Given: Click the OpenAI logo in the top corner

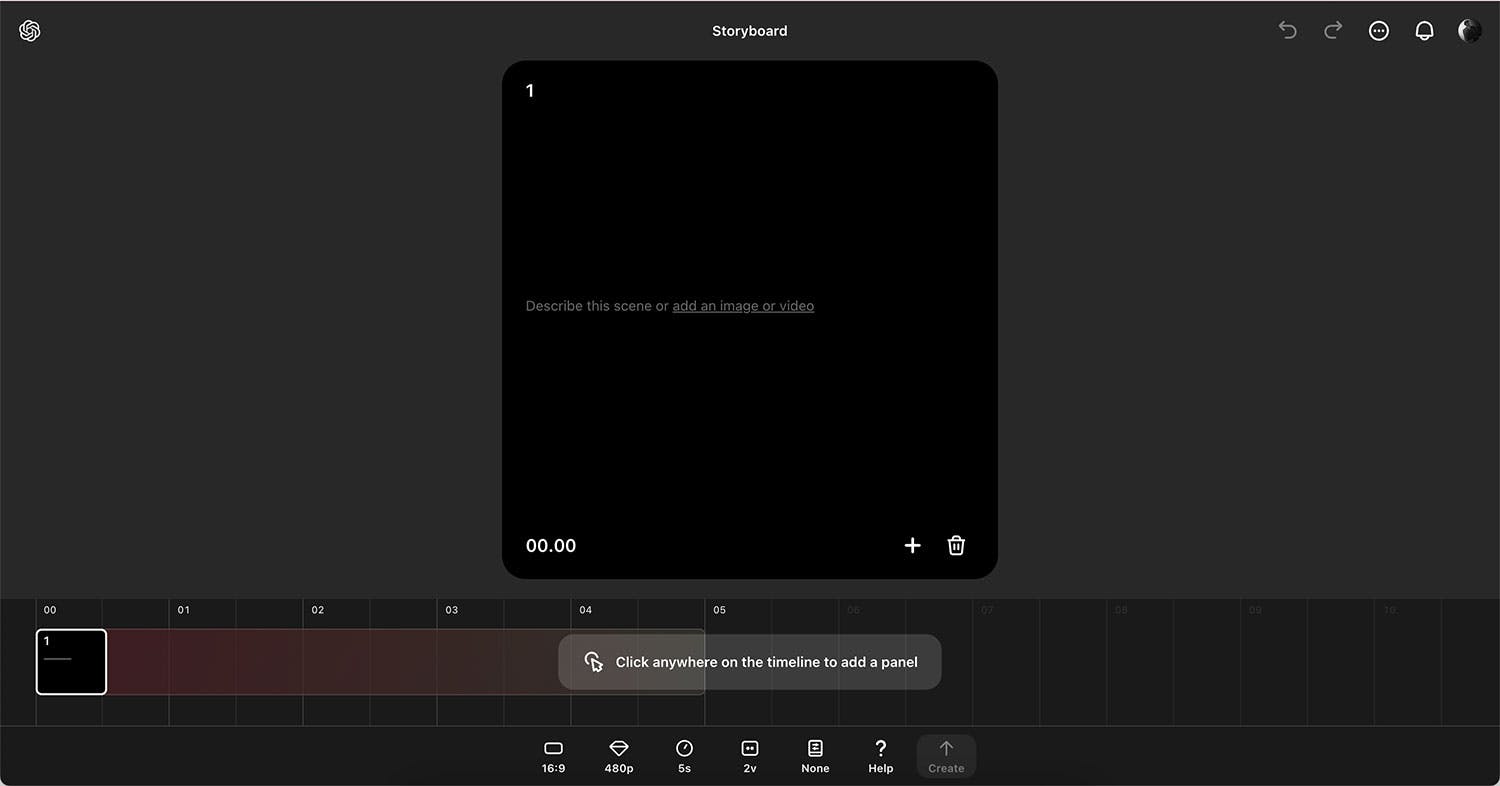Looking at the screenshot, I should [29, 30].
